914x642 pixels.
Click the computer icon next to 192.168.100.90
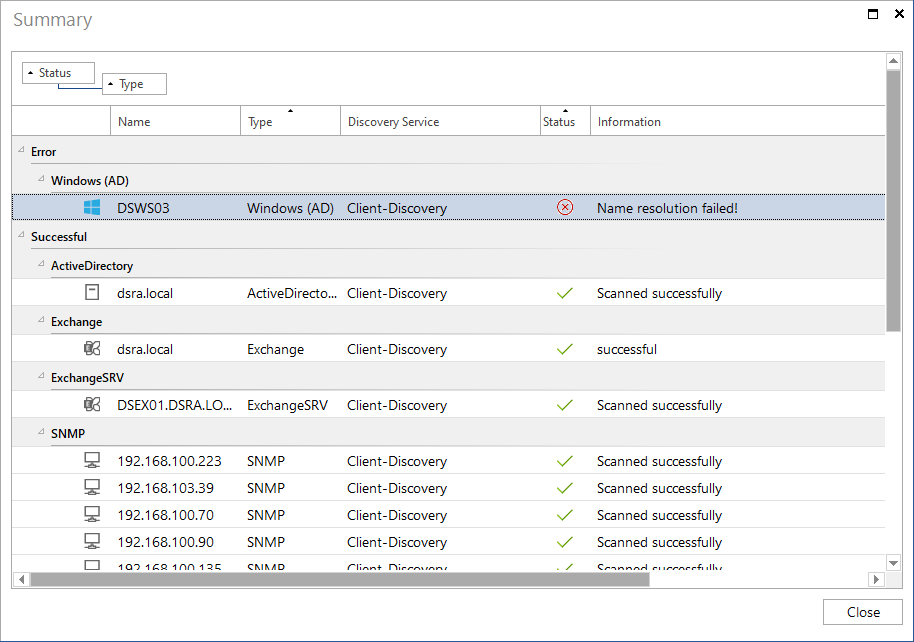pos(92,542)
